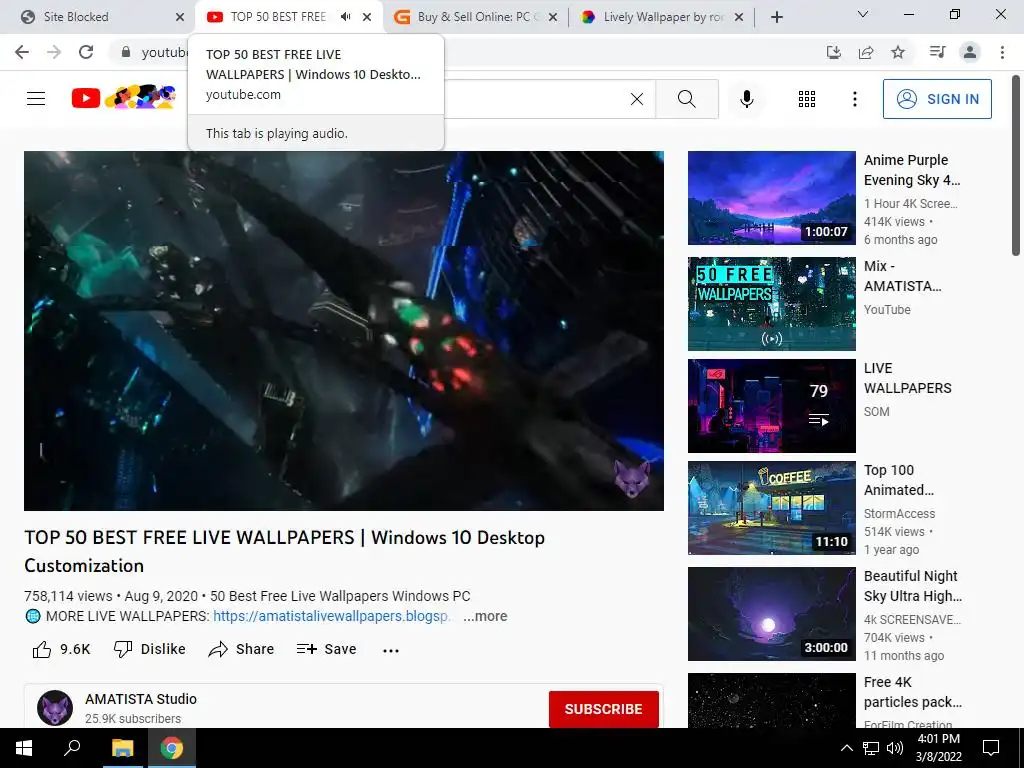Click the Top 100 Animated title
The height and width of the screenshot is (768, 1024).
point(899,480)
